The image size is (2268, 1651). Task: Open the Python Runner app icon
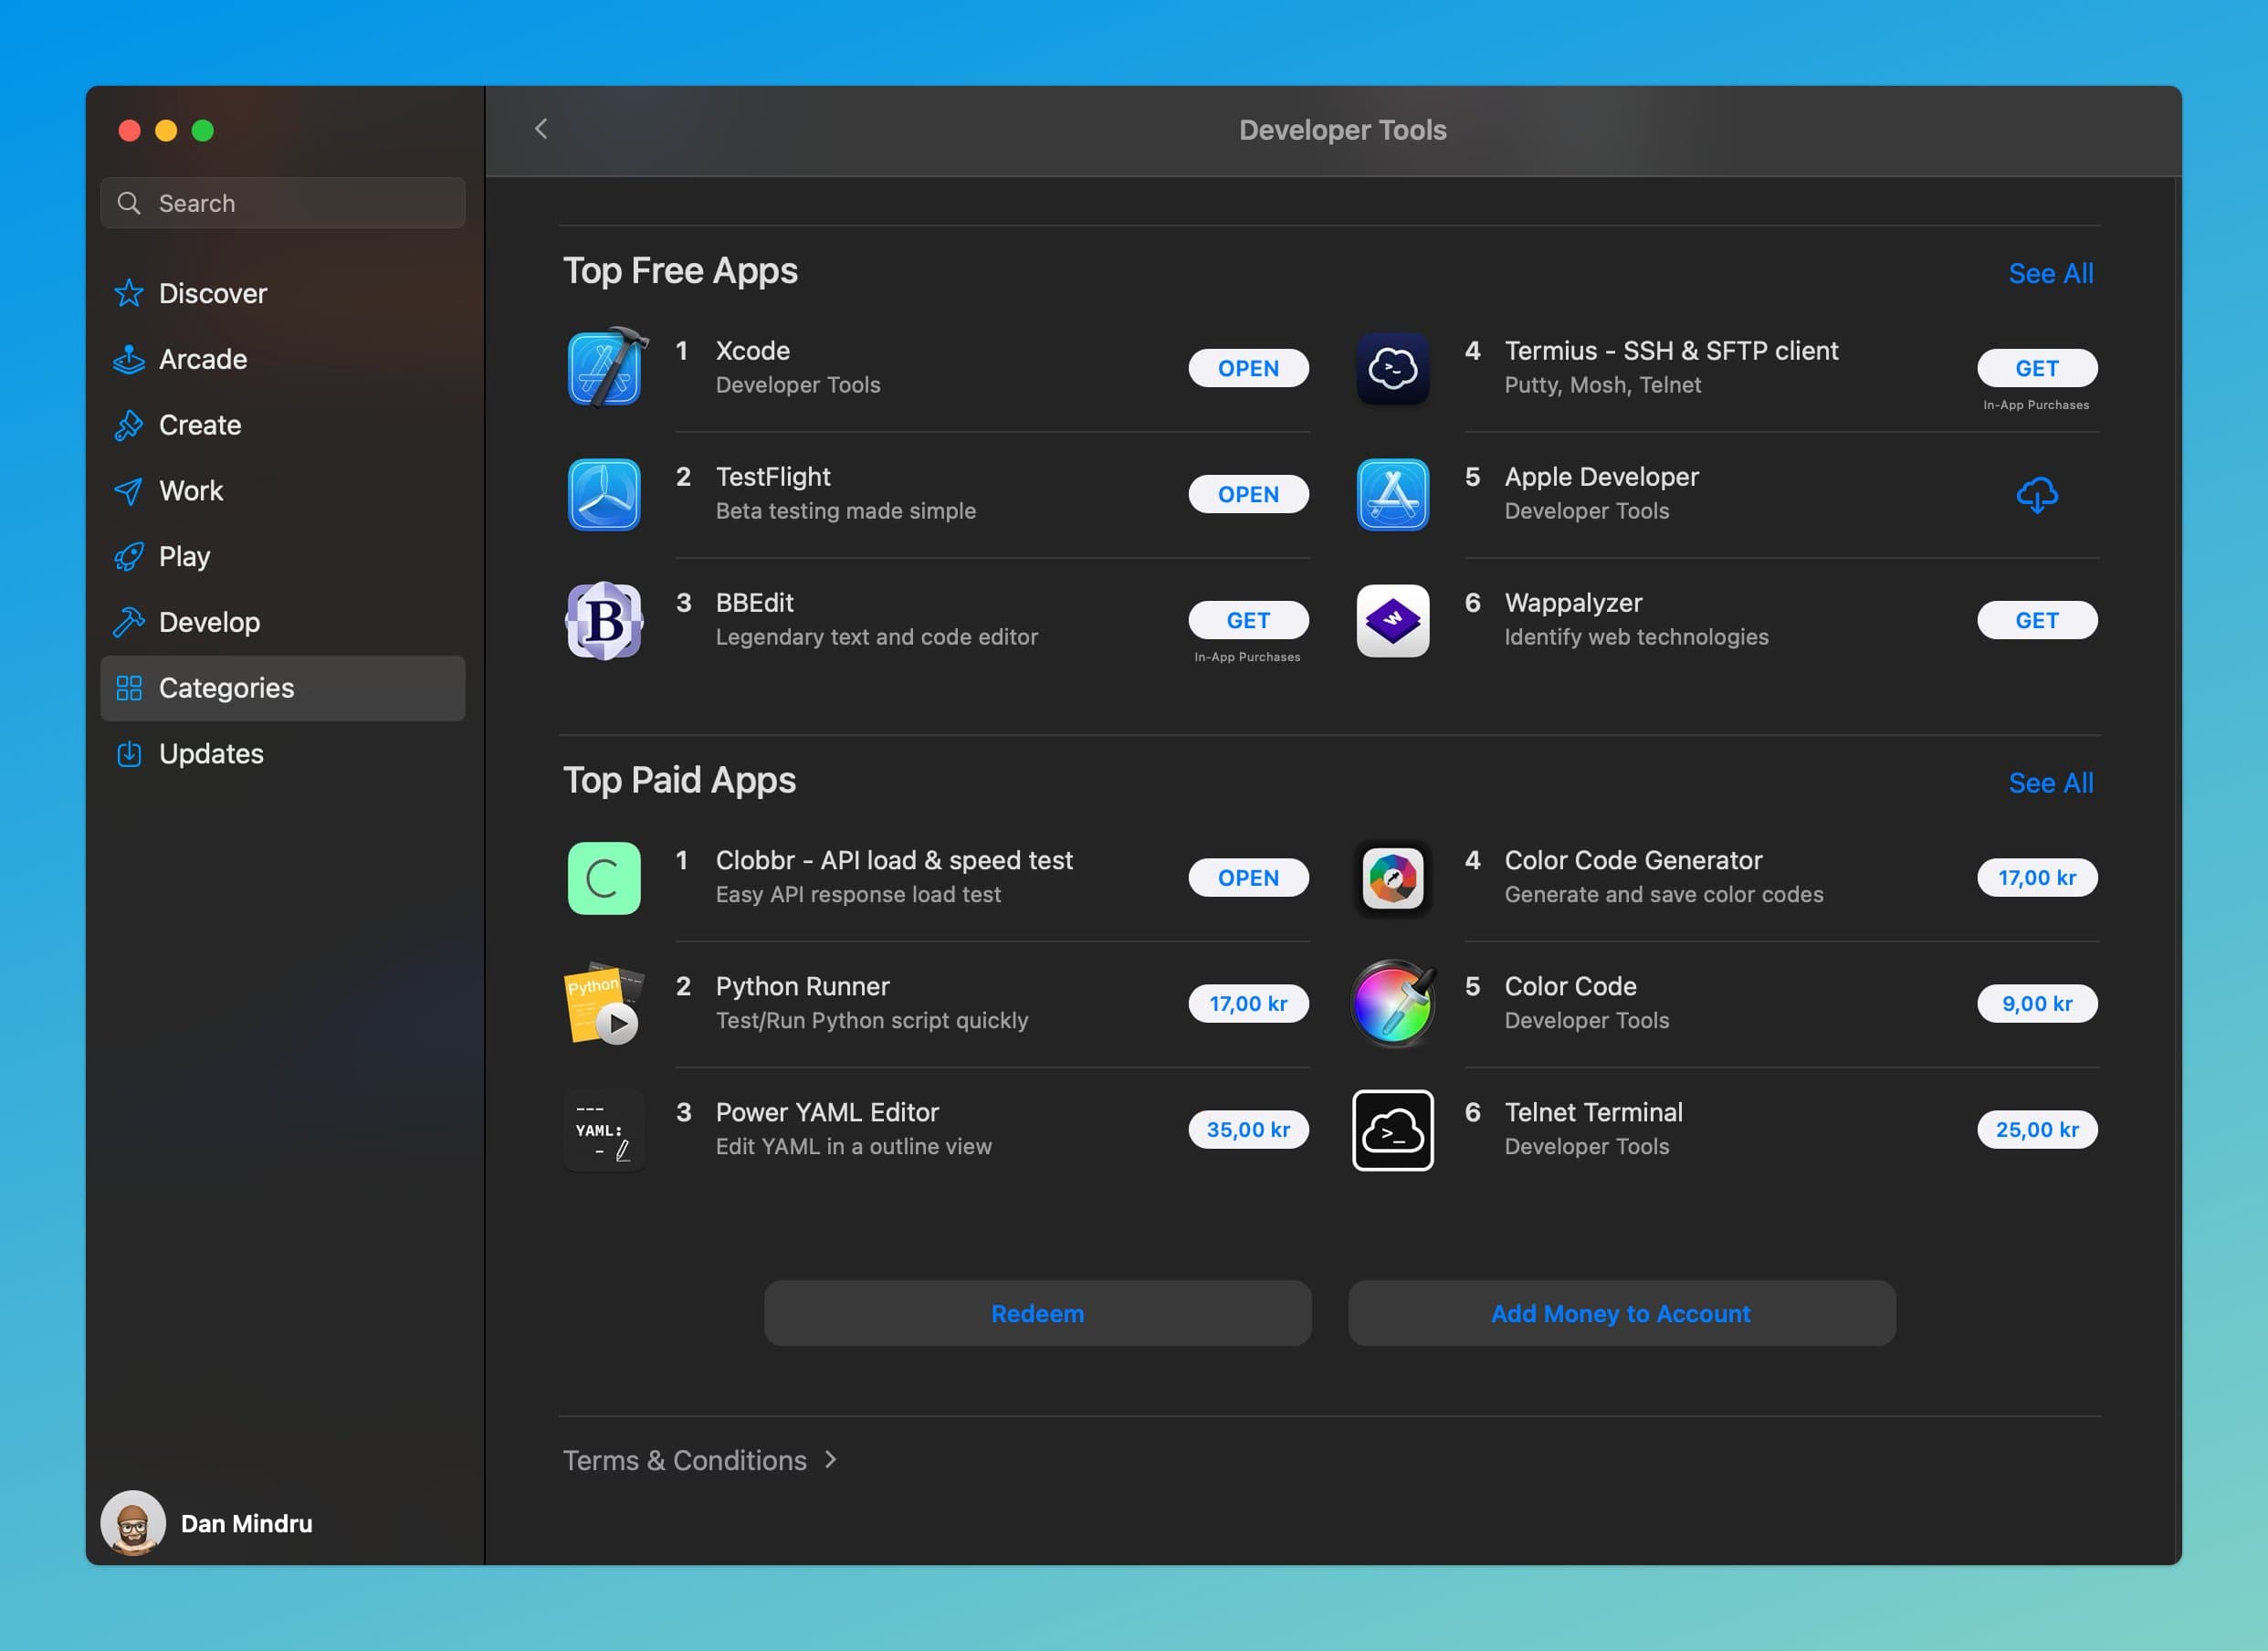604,1004
